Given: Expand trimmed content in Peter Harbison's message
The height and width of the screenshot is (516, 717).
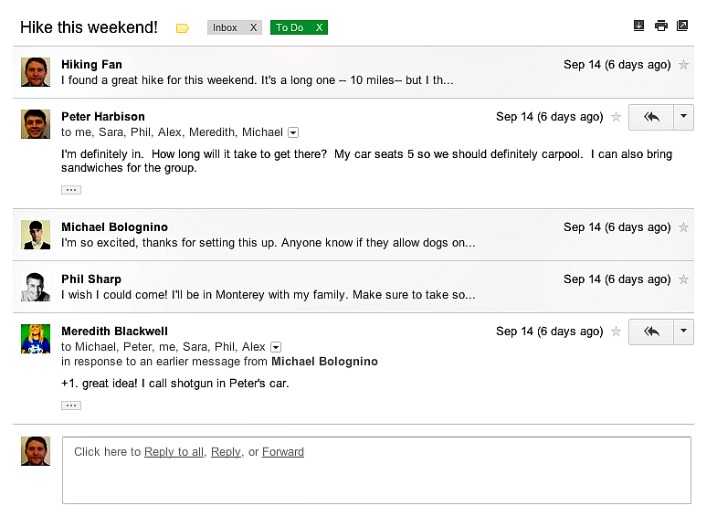Looking at the screenshot, I should tap(71, 190).
